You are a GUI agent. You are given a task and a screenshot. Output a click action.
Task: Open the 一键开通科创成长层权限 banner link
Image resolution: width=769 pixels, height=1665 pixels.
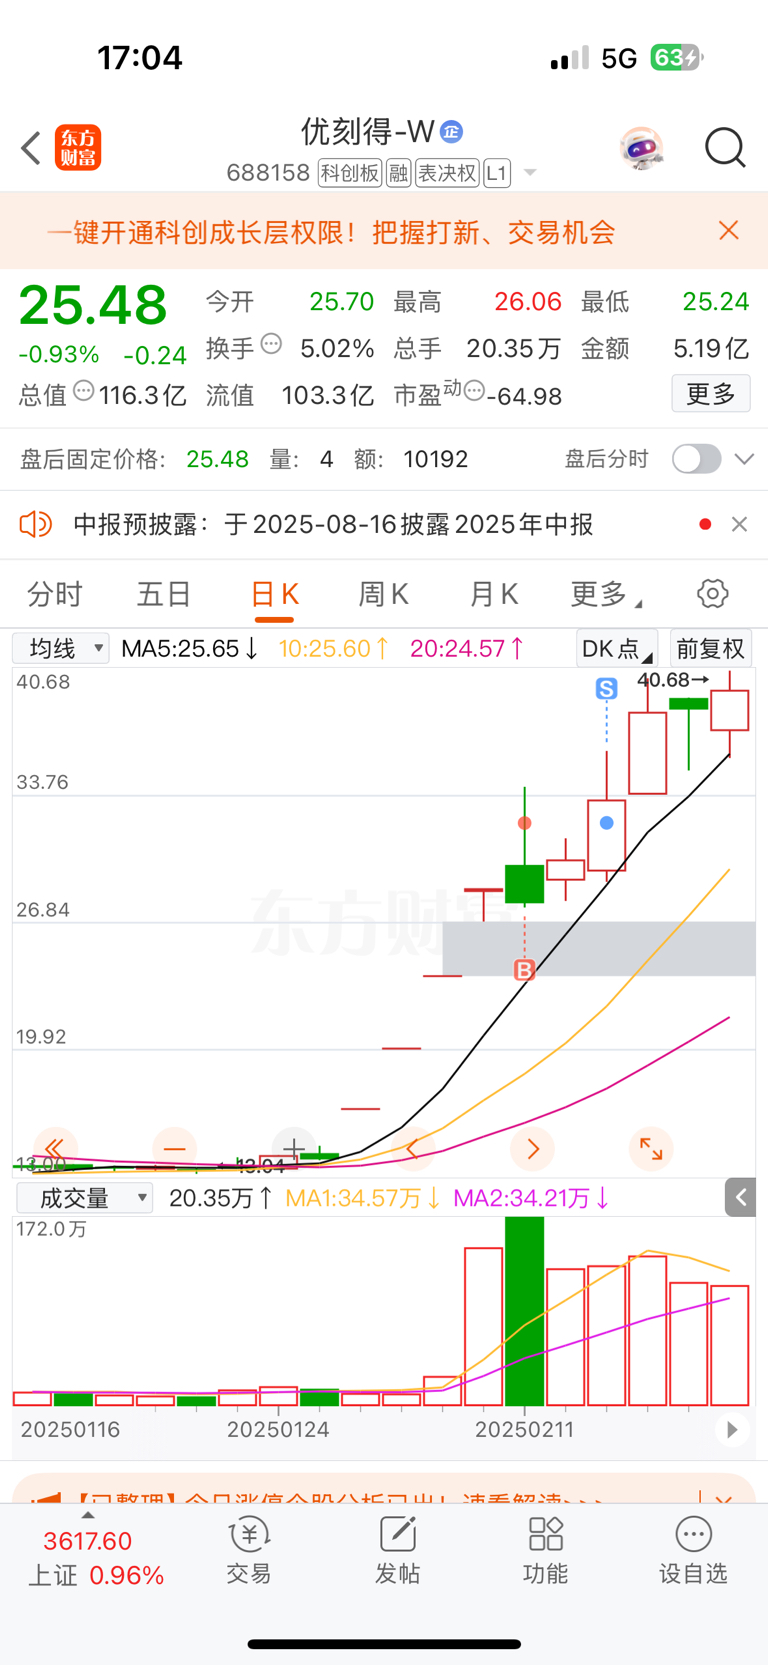tap(331, 233)
